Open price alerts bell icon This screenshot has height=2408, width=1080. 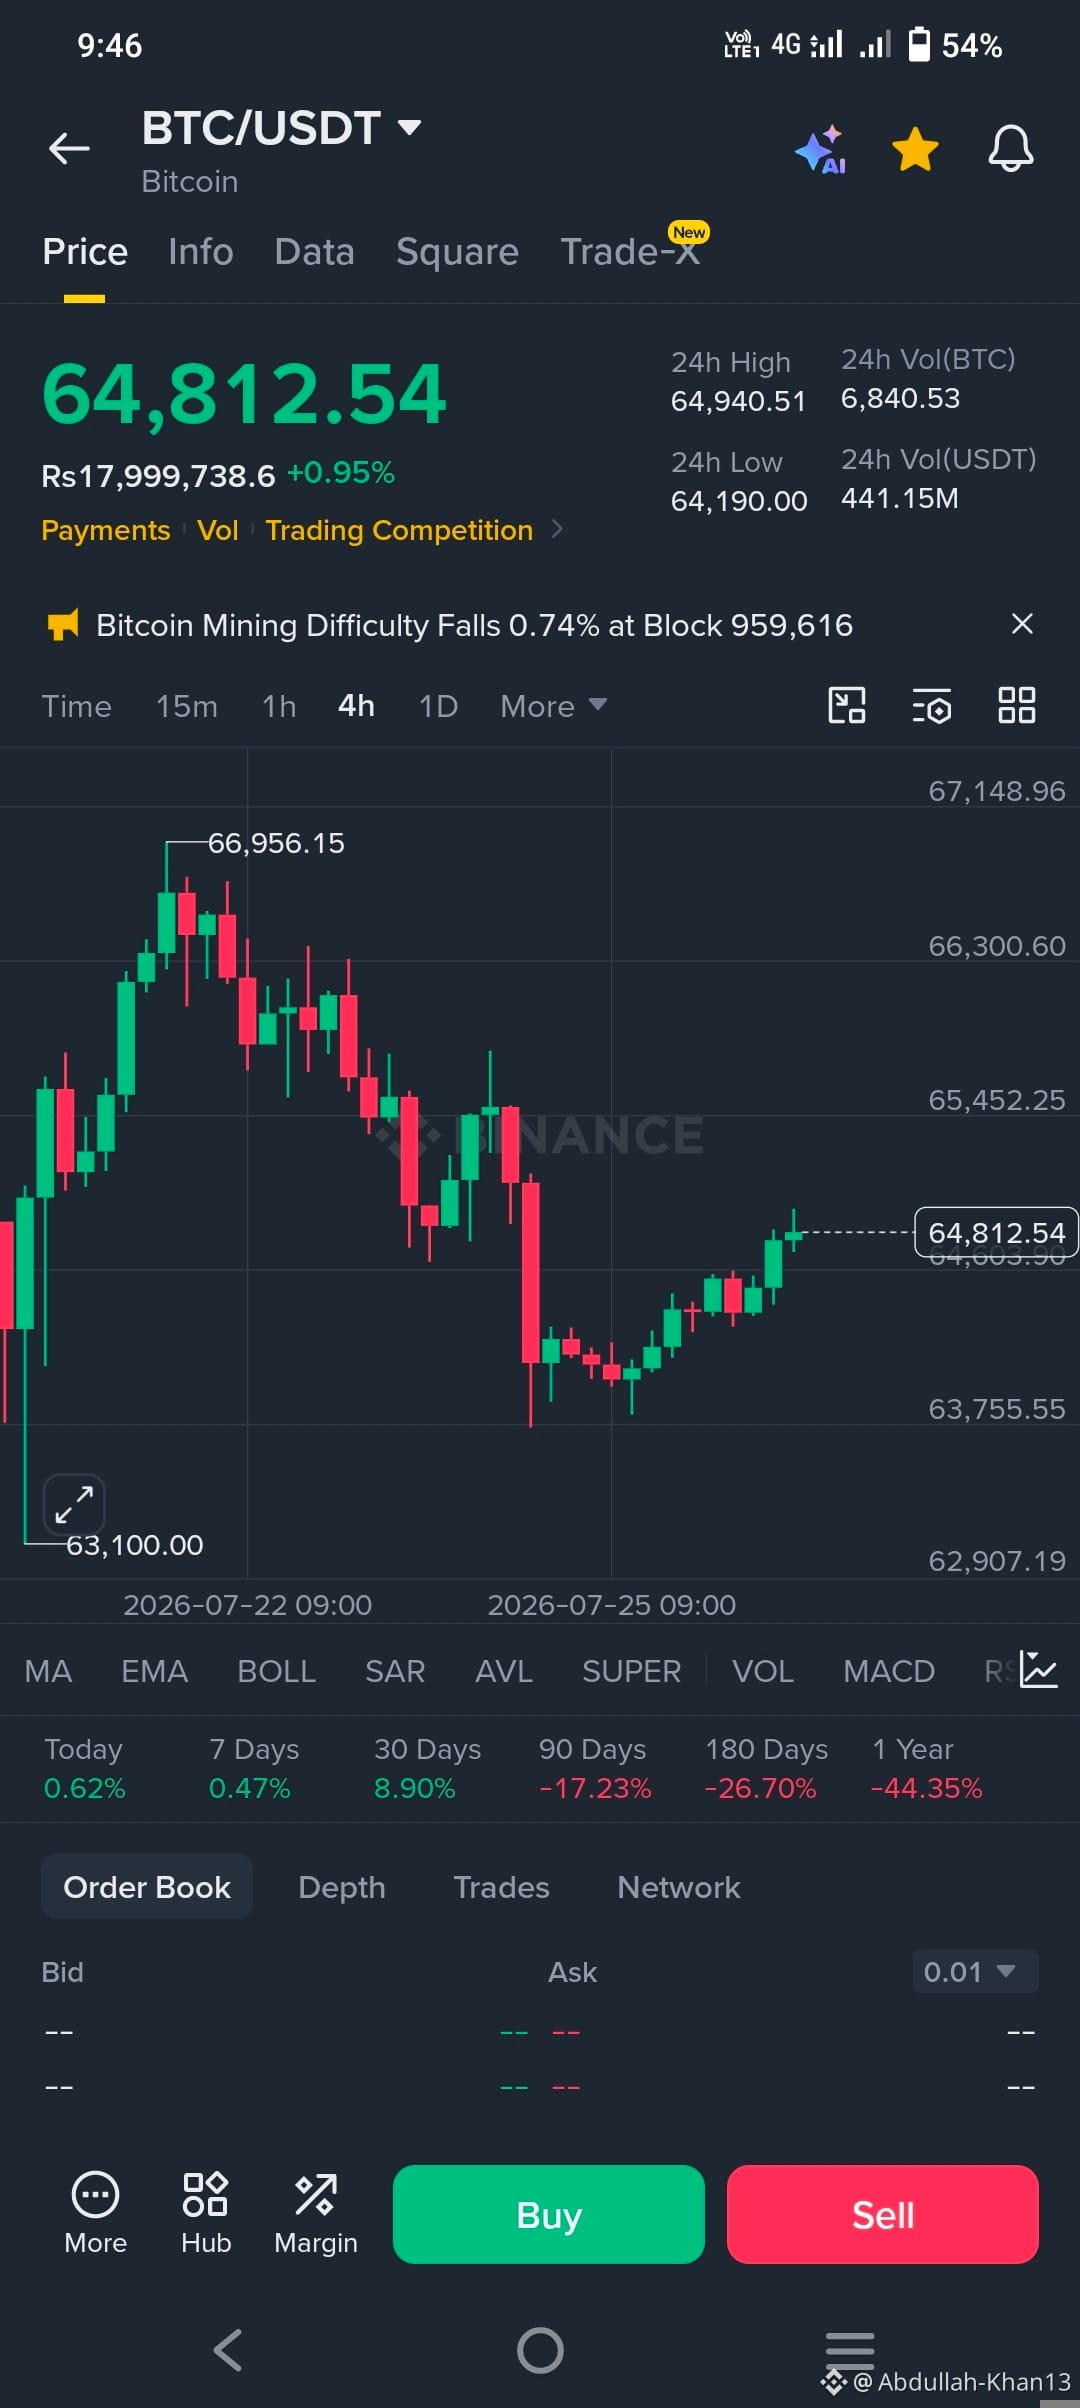(1011, 149)
